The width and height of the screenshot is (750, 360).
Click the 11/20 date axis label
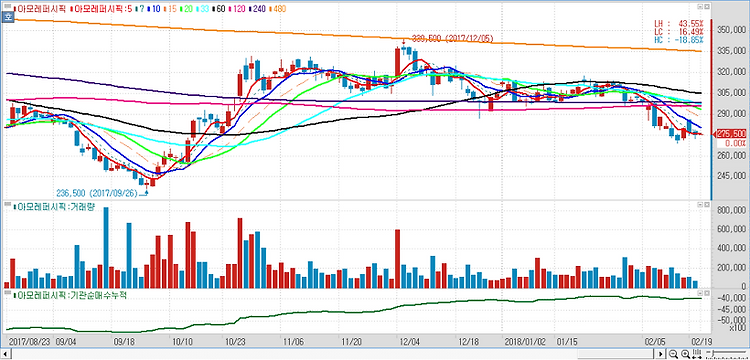351,342
